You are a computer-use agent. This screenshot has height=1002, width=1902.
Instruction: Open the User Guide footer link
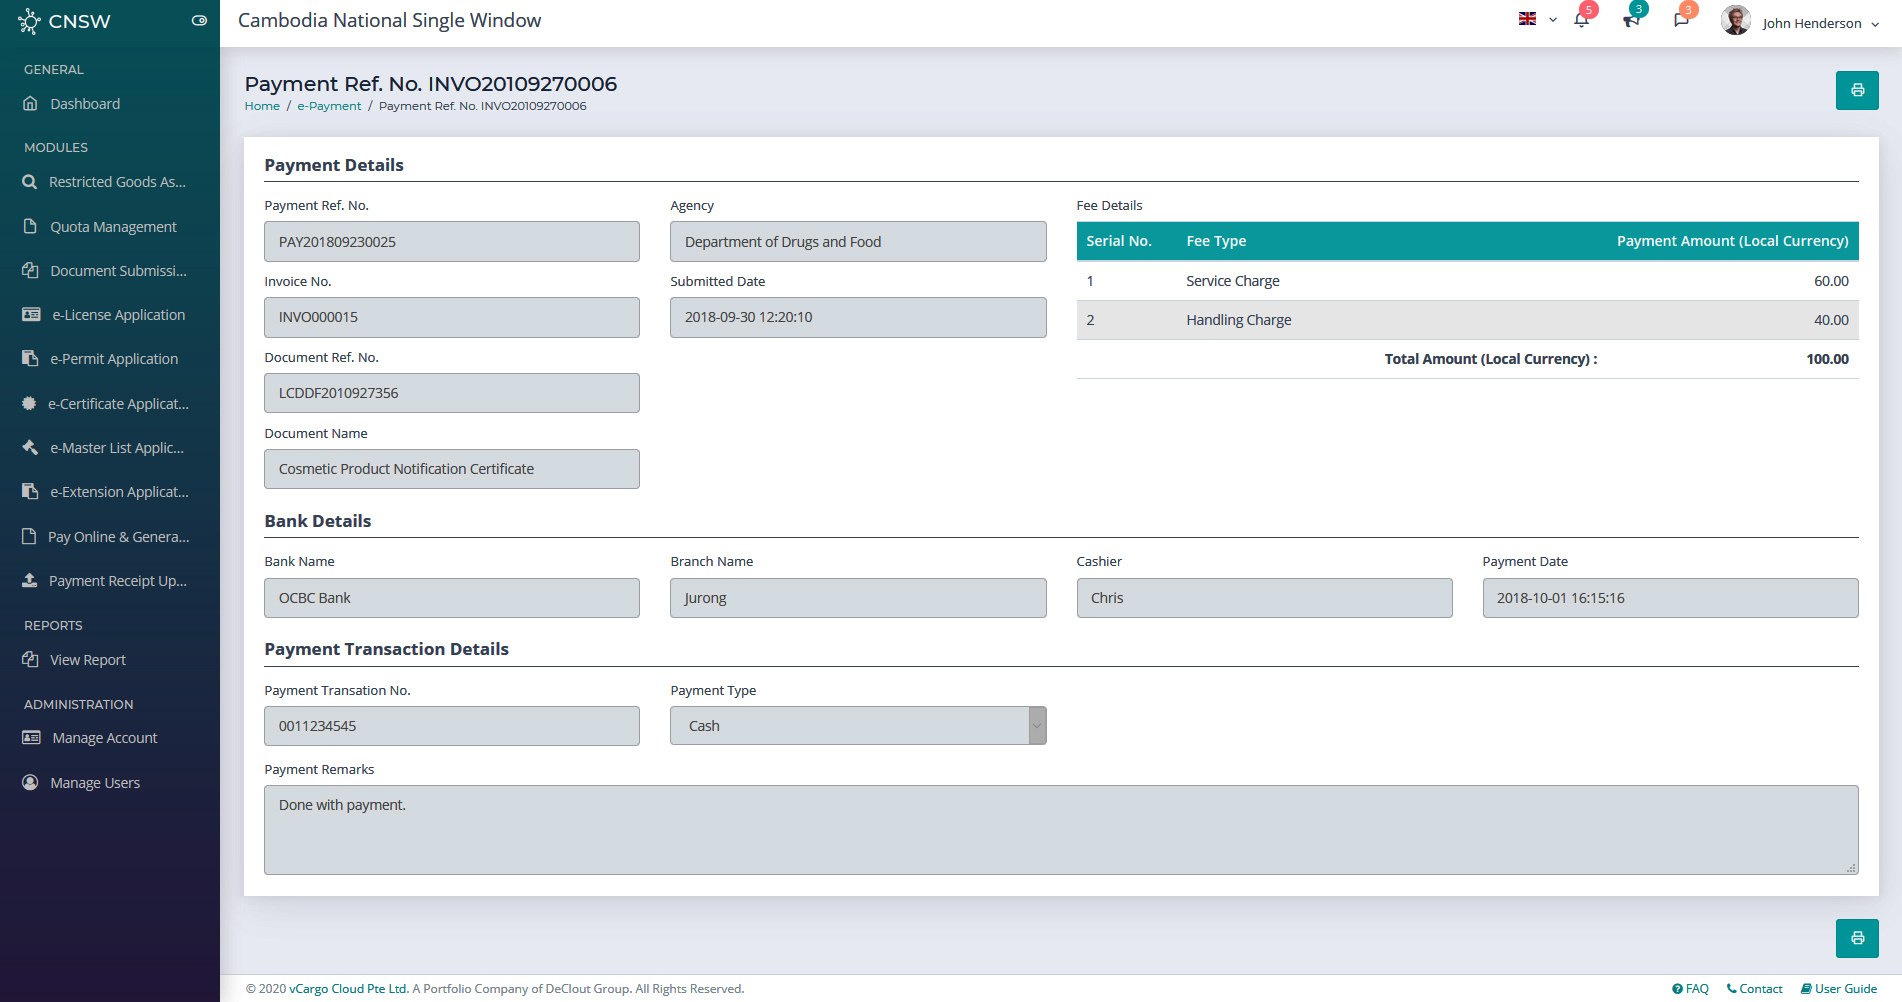[x=1839, y=989]
